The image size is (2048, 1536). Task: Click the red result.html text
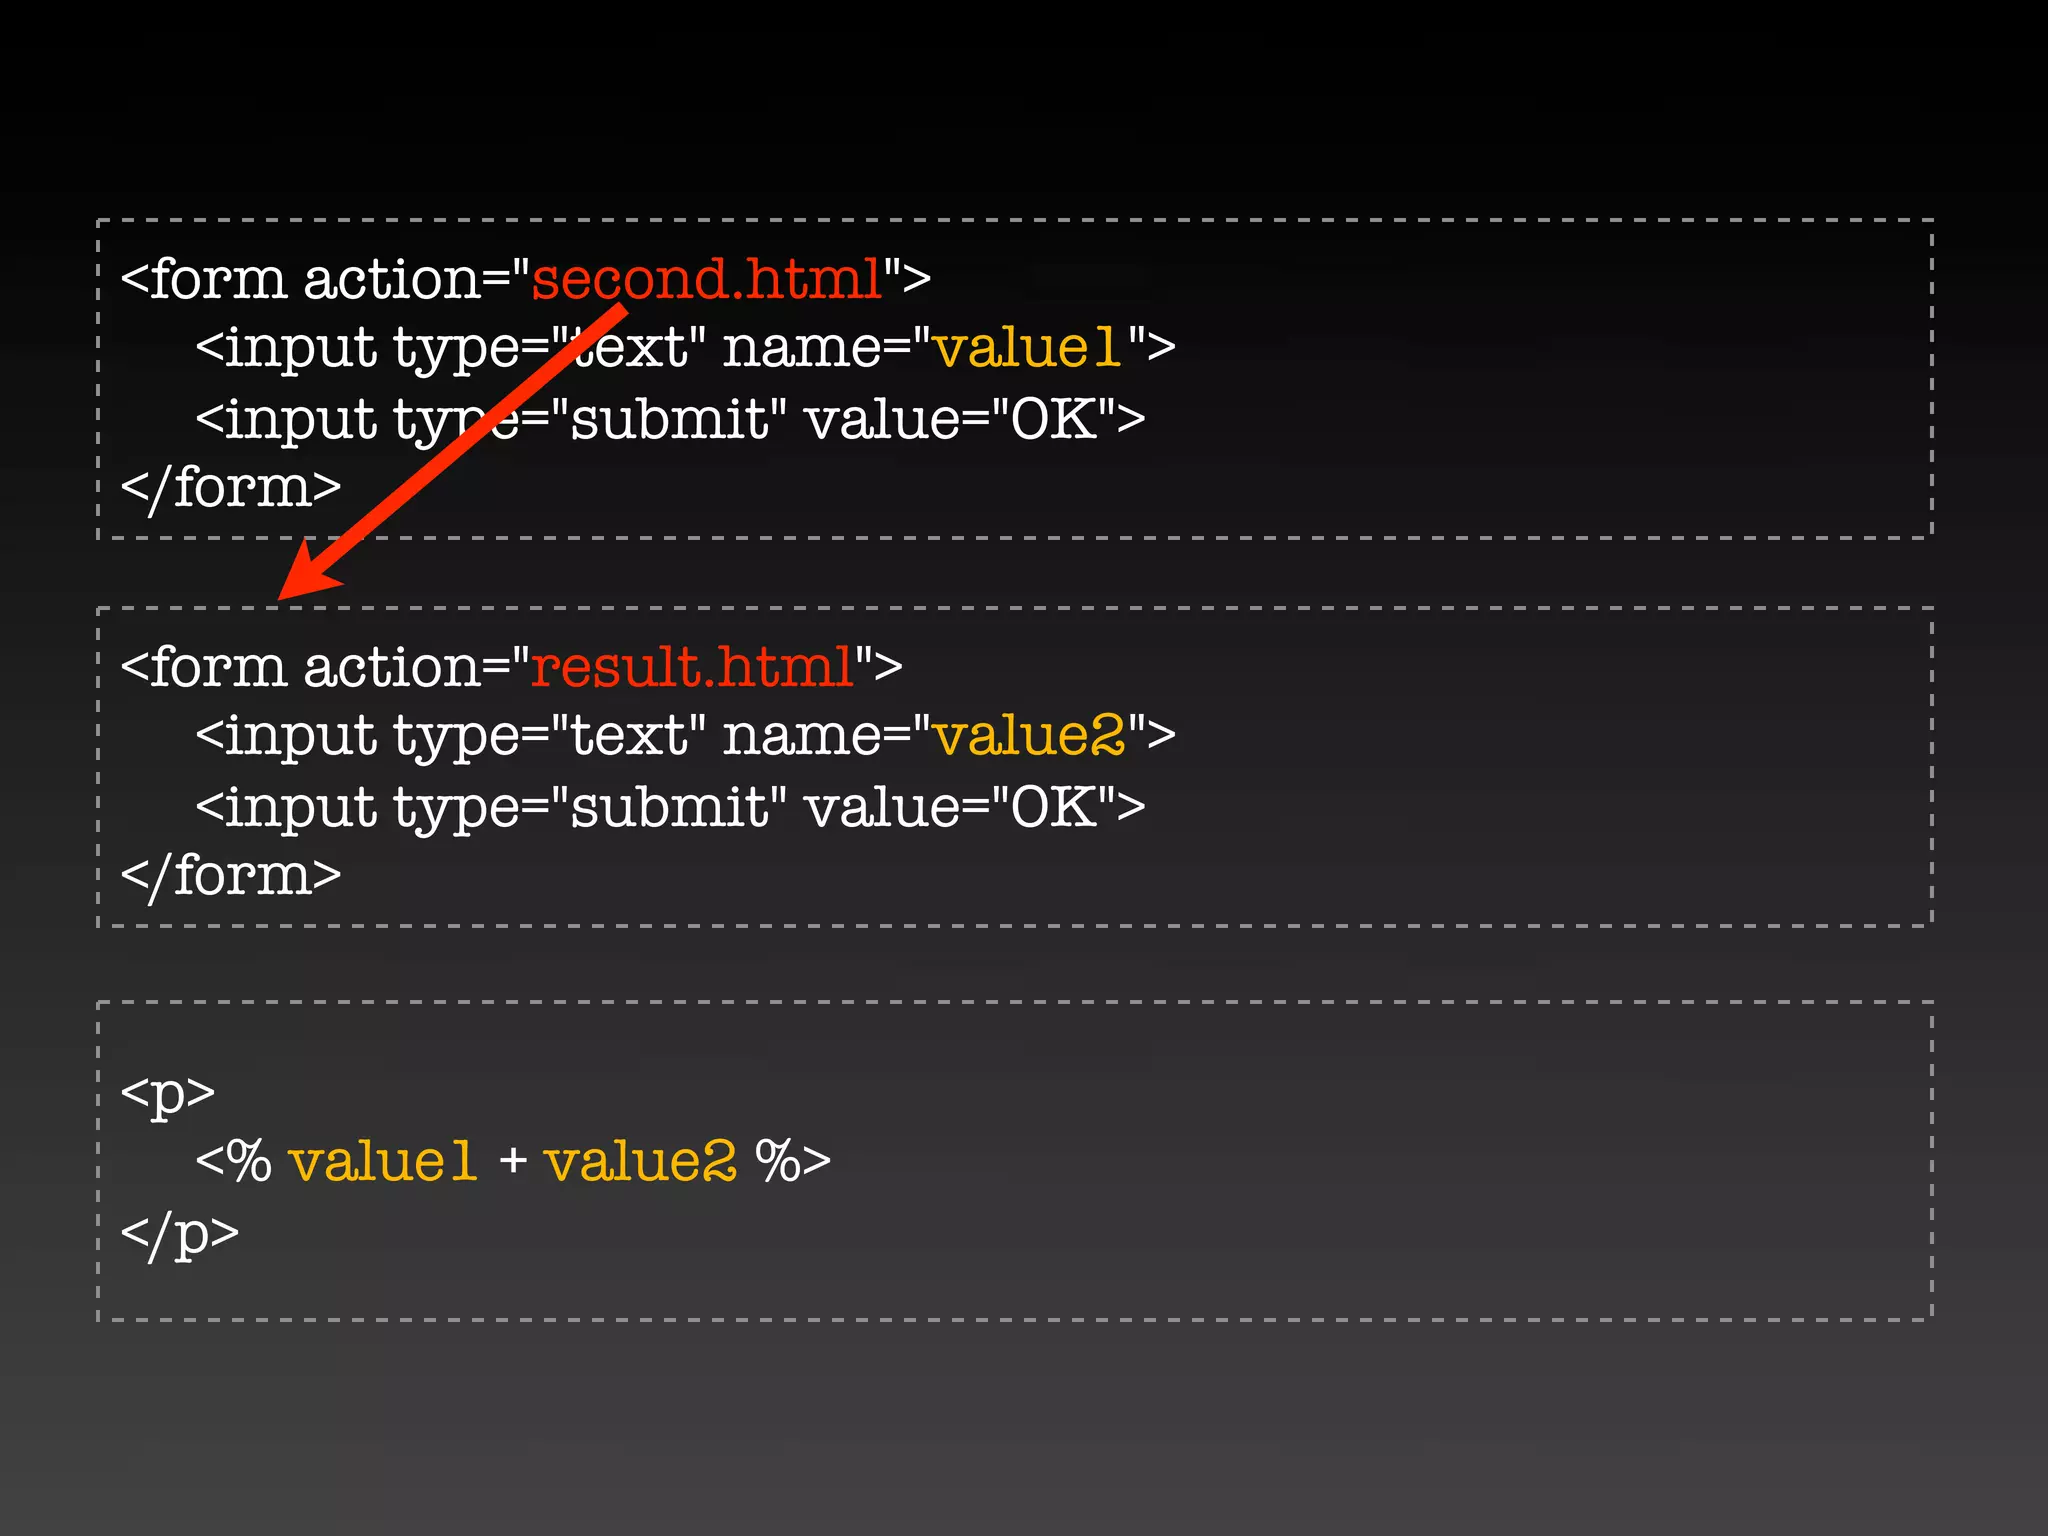(692, 667)
